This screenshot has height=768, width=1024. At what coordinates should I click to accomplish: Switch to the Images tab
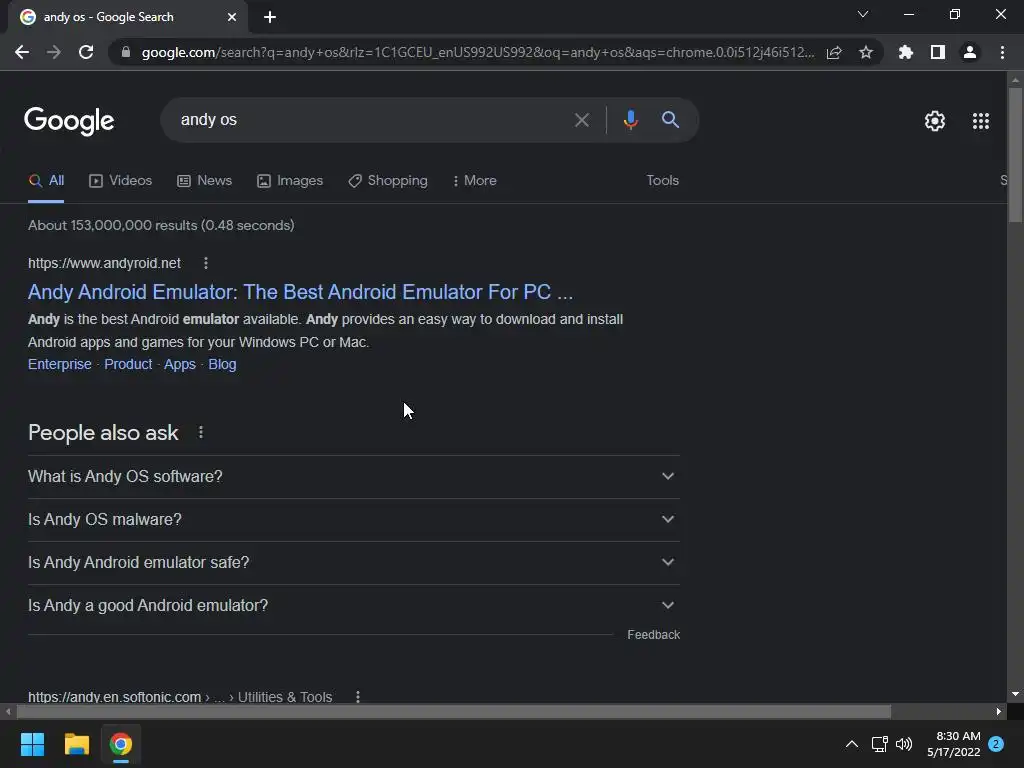290,181
